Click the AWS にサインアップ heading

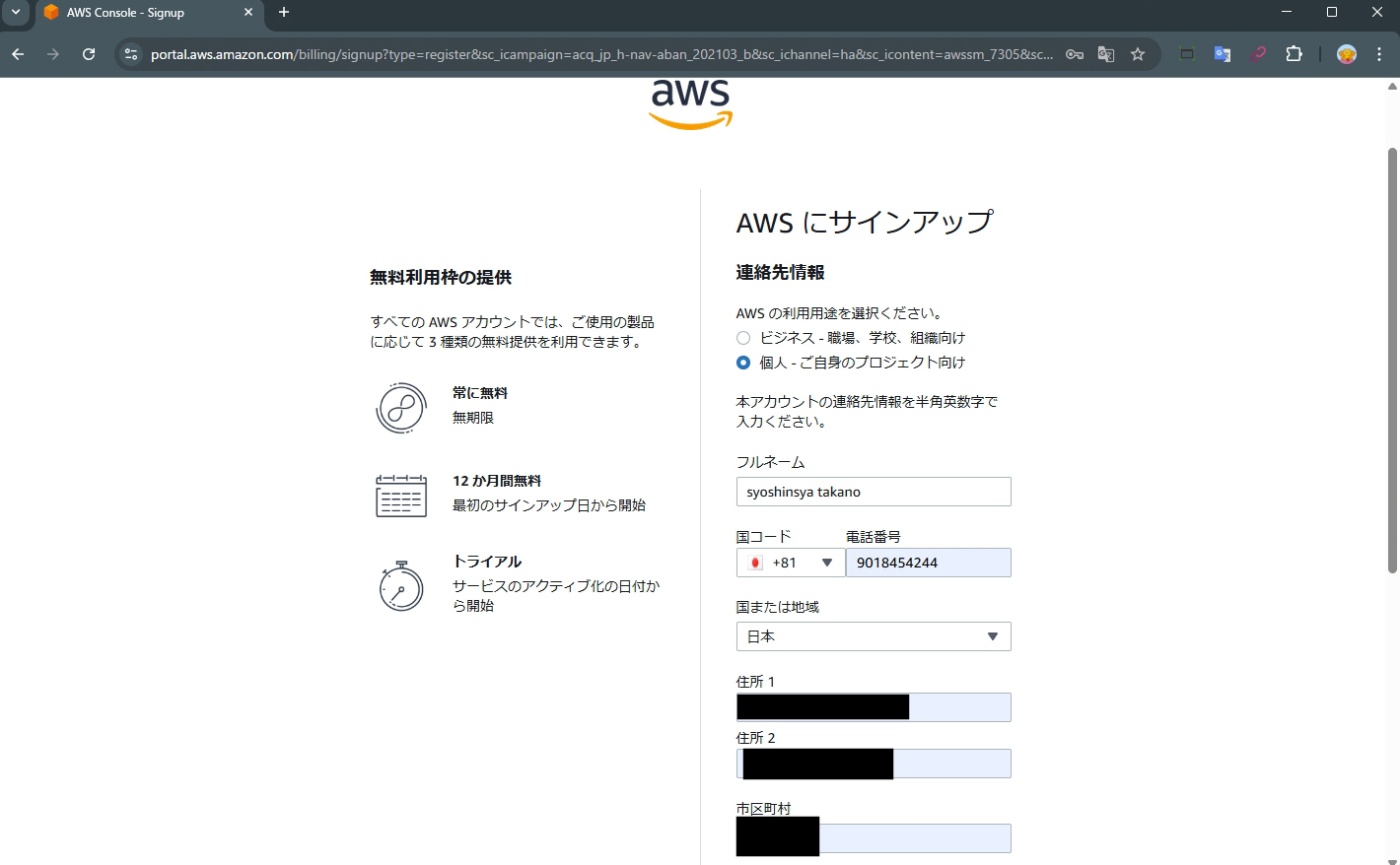(864, 222)
